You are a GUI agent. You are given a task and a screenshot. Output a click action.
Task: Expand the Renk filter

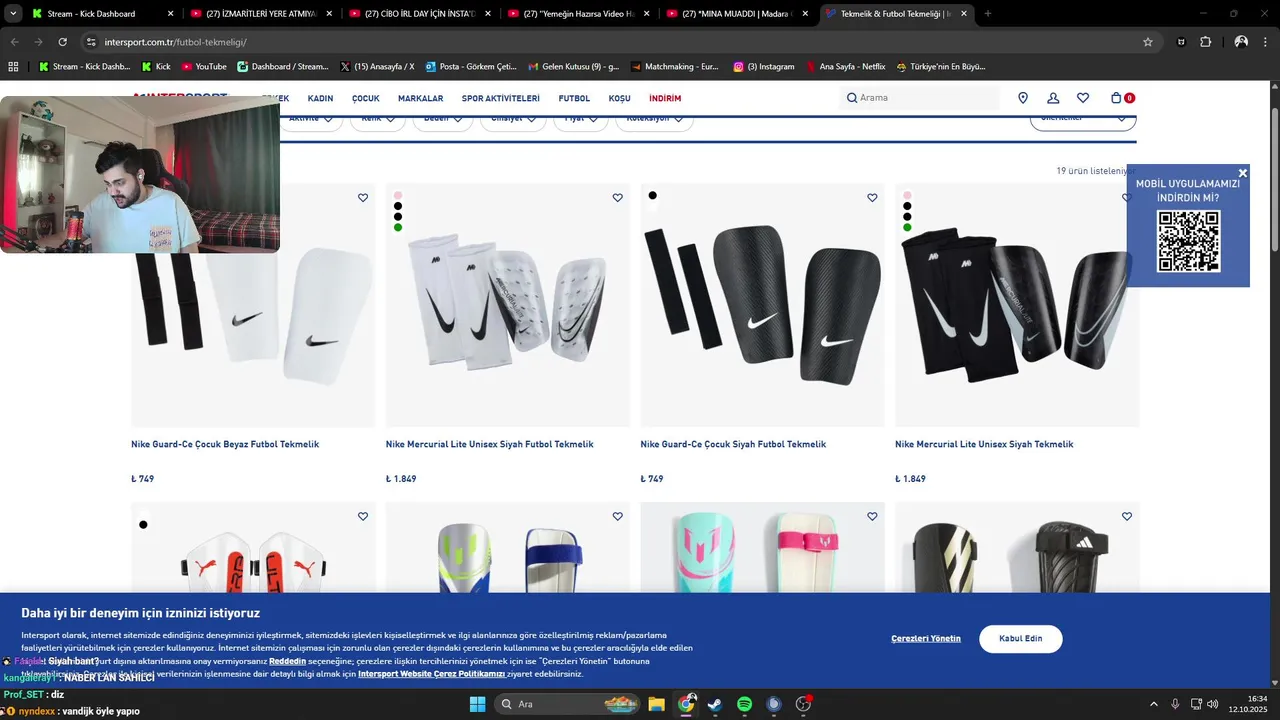coord(378,119)
